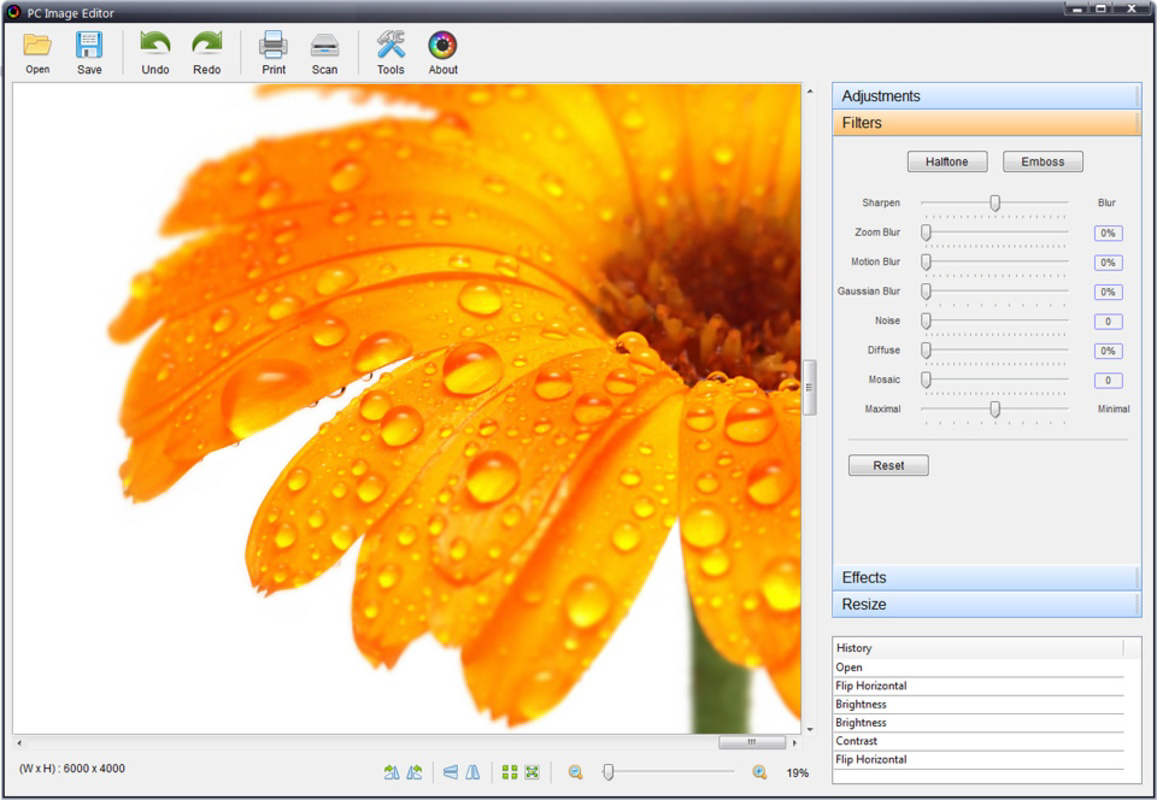Screen dimensions: 1157x800
Task: Open the Tools menu icon
Action: coord(390,46)
